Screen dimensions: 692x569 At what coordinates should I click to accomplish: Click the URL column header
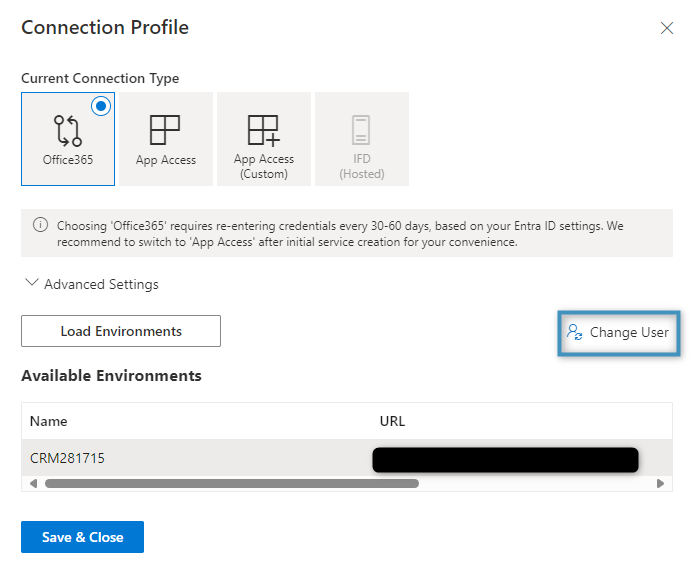click(x=392, y=421)
